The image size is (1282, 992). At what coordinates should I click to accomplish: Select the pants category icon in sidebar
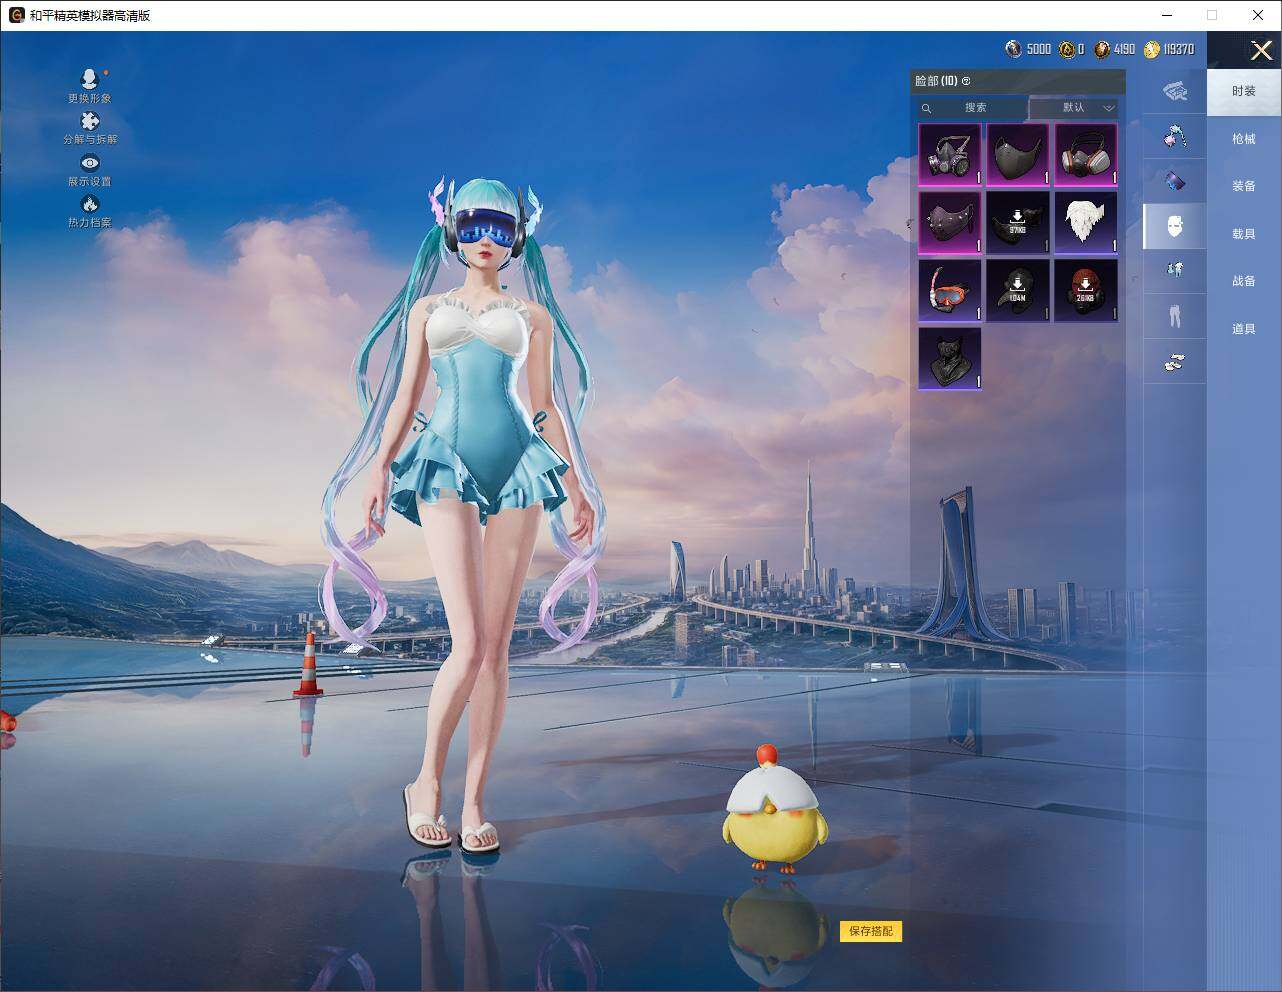tap(1175, 315)
